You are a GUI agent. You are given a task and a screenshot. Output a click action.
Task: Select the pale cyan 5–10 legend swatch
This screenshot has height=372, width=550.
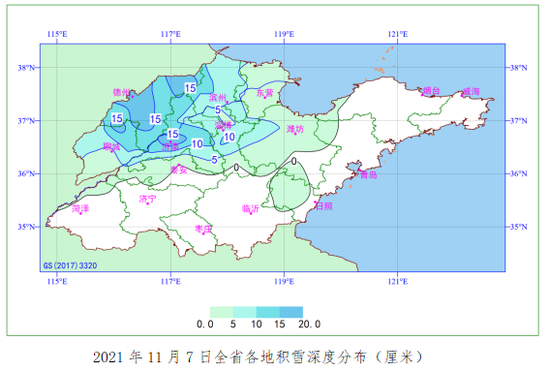[244, 312]
